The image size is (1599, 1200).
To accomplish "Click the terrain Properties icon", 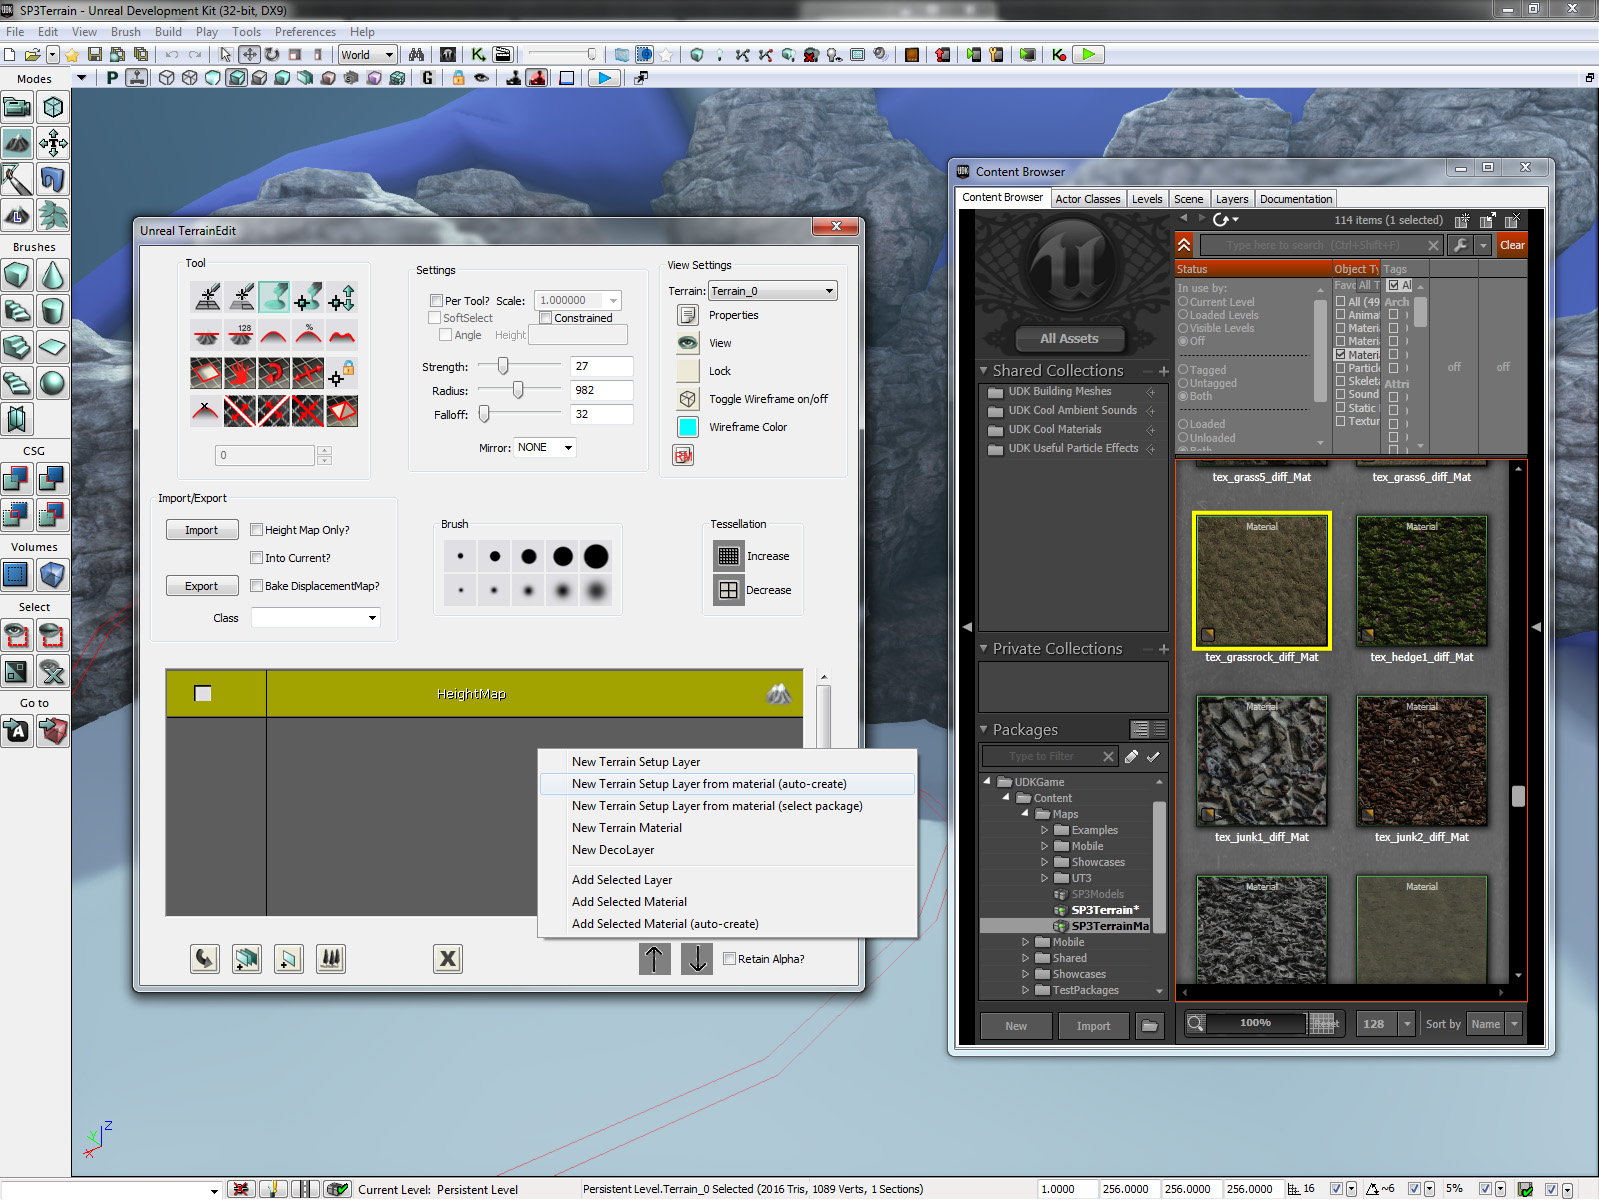I will (687, 315).
